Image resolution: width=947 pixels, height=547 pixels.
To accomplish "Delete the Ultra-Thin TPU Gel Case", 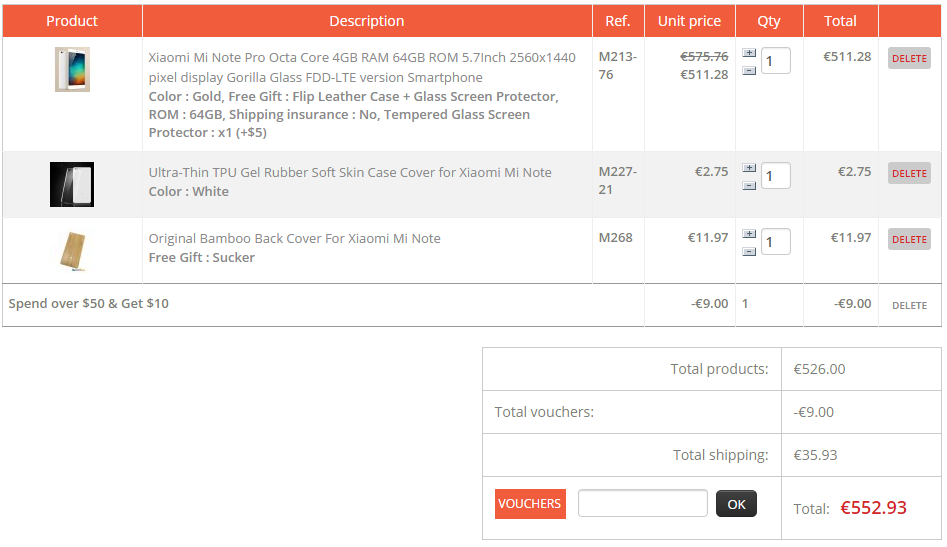I will tap(909, 174).
